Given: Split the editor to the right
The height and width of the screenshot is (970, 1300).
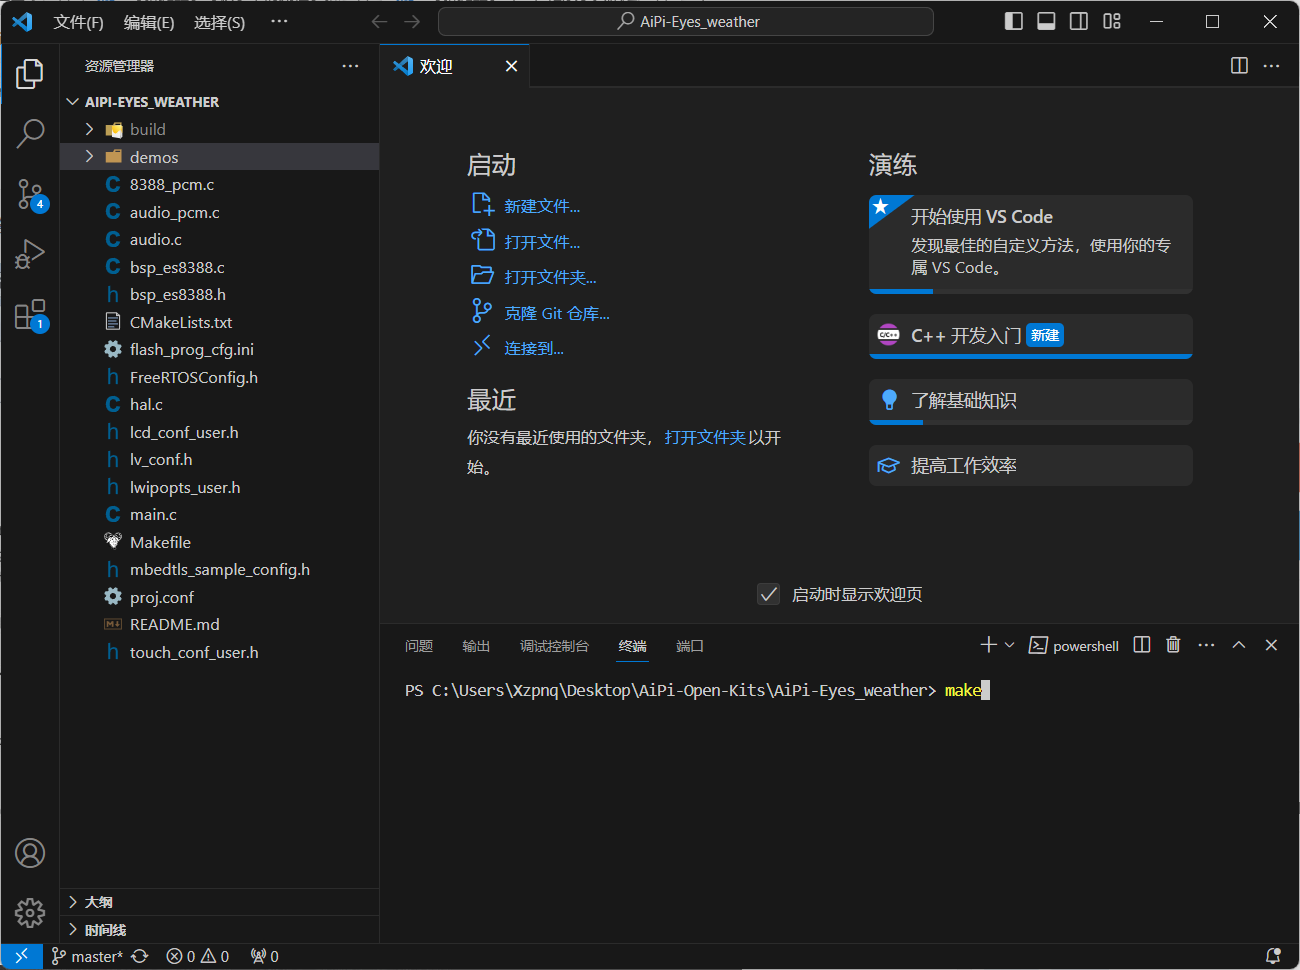Looking at the screenshot, I should pos(1239,66).
